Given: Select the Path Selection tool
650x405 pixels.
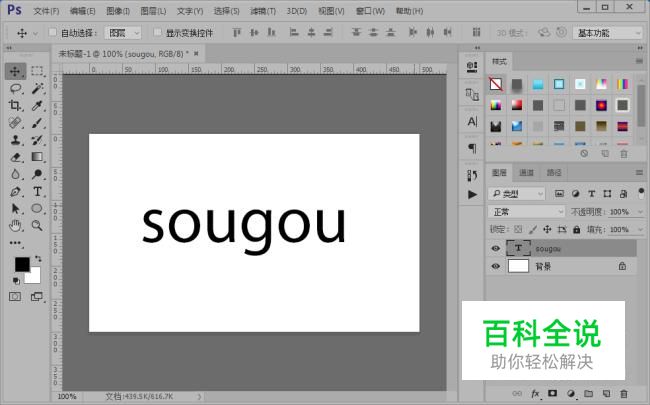Looking at the screenshot, I should coord(15,208).
